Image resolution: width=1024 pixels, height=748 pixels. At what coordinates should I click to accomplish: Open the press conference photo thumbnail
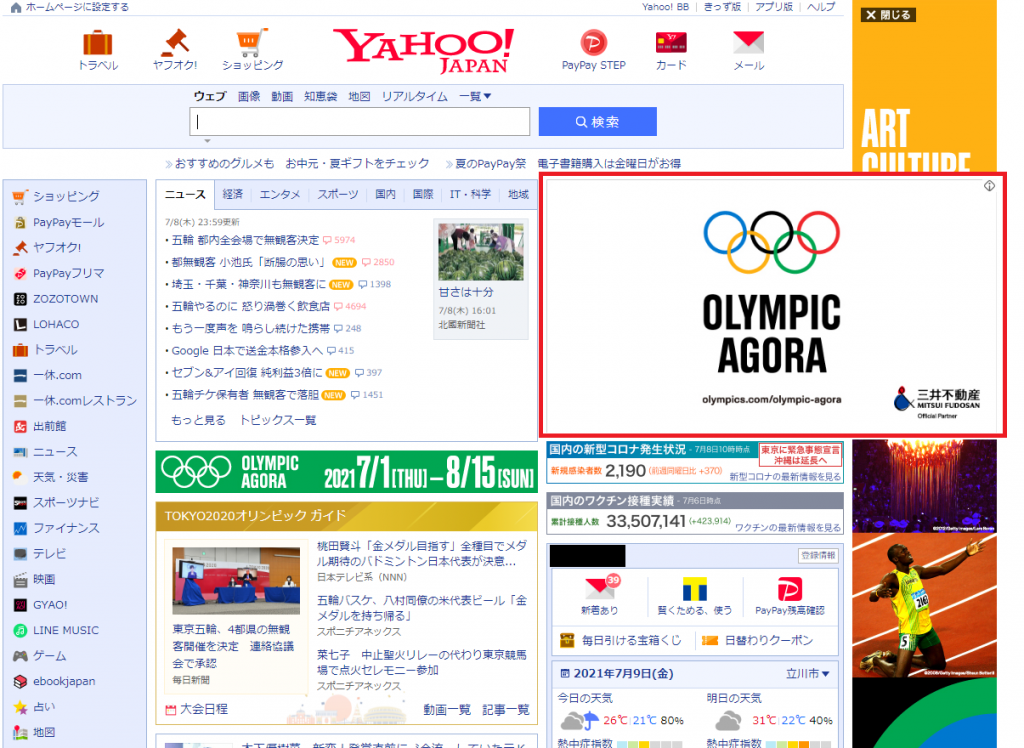[236, 581]
